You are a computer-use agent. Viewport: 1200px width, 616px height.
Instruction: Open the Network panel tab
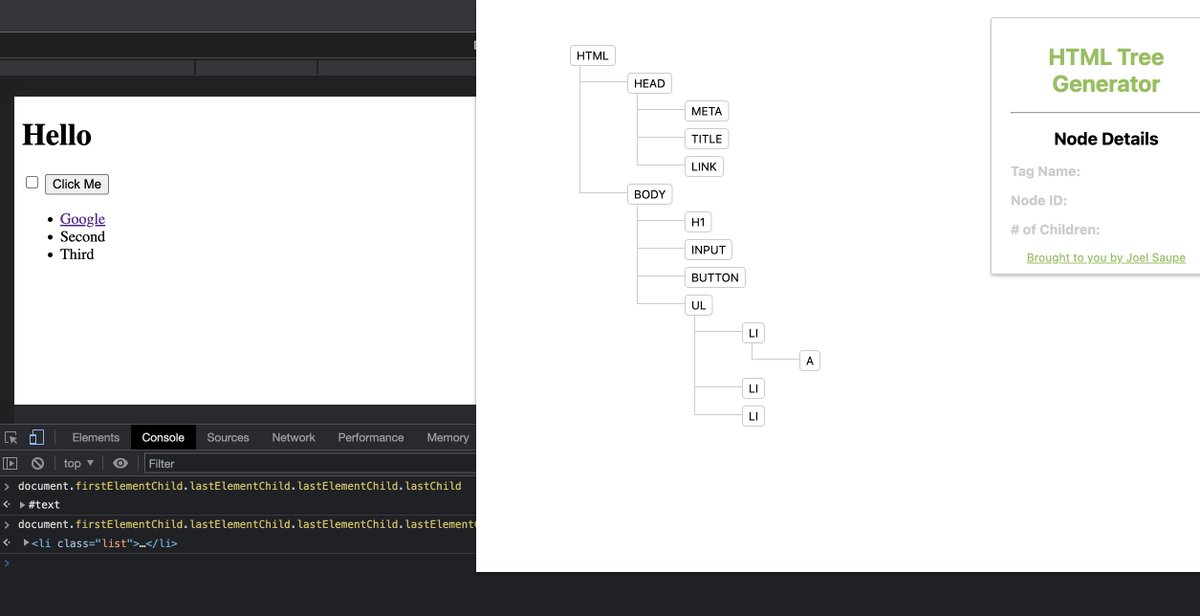293,437
